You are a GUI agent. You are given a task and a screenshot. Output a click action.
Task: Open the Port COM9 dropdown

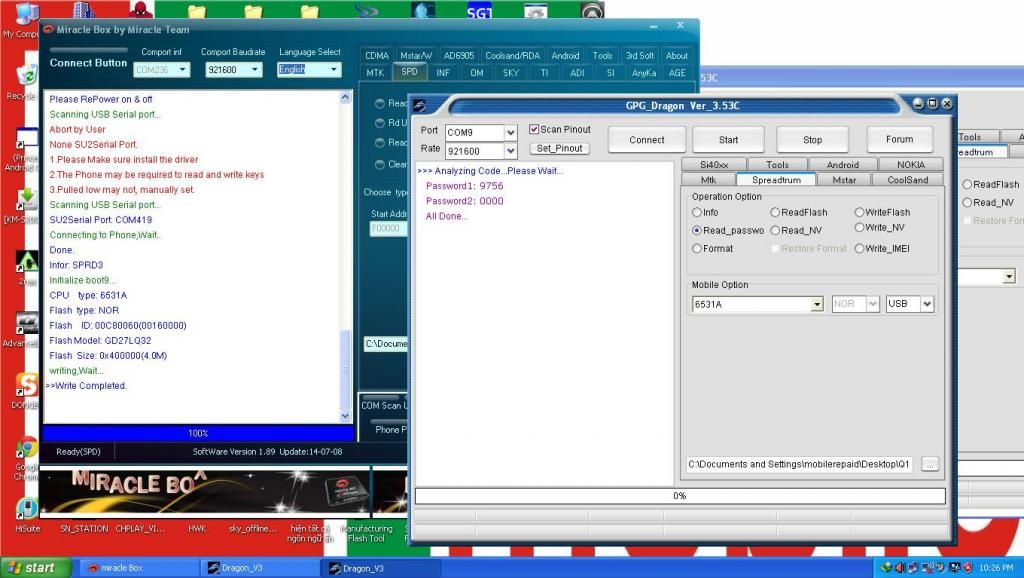point(511,133)
